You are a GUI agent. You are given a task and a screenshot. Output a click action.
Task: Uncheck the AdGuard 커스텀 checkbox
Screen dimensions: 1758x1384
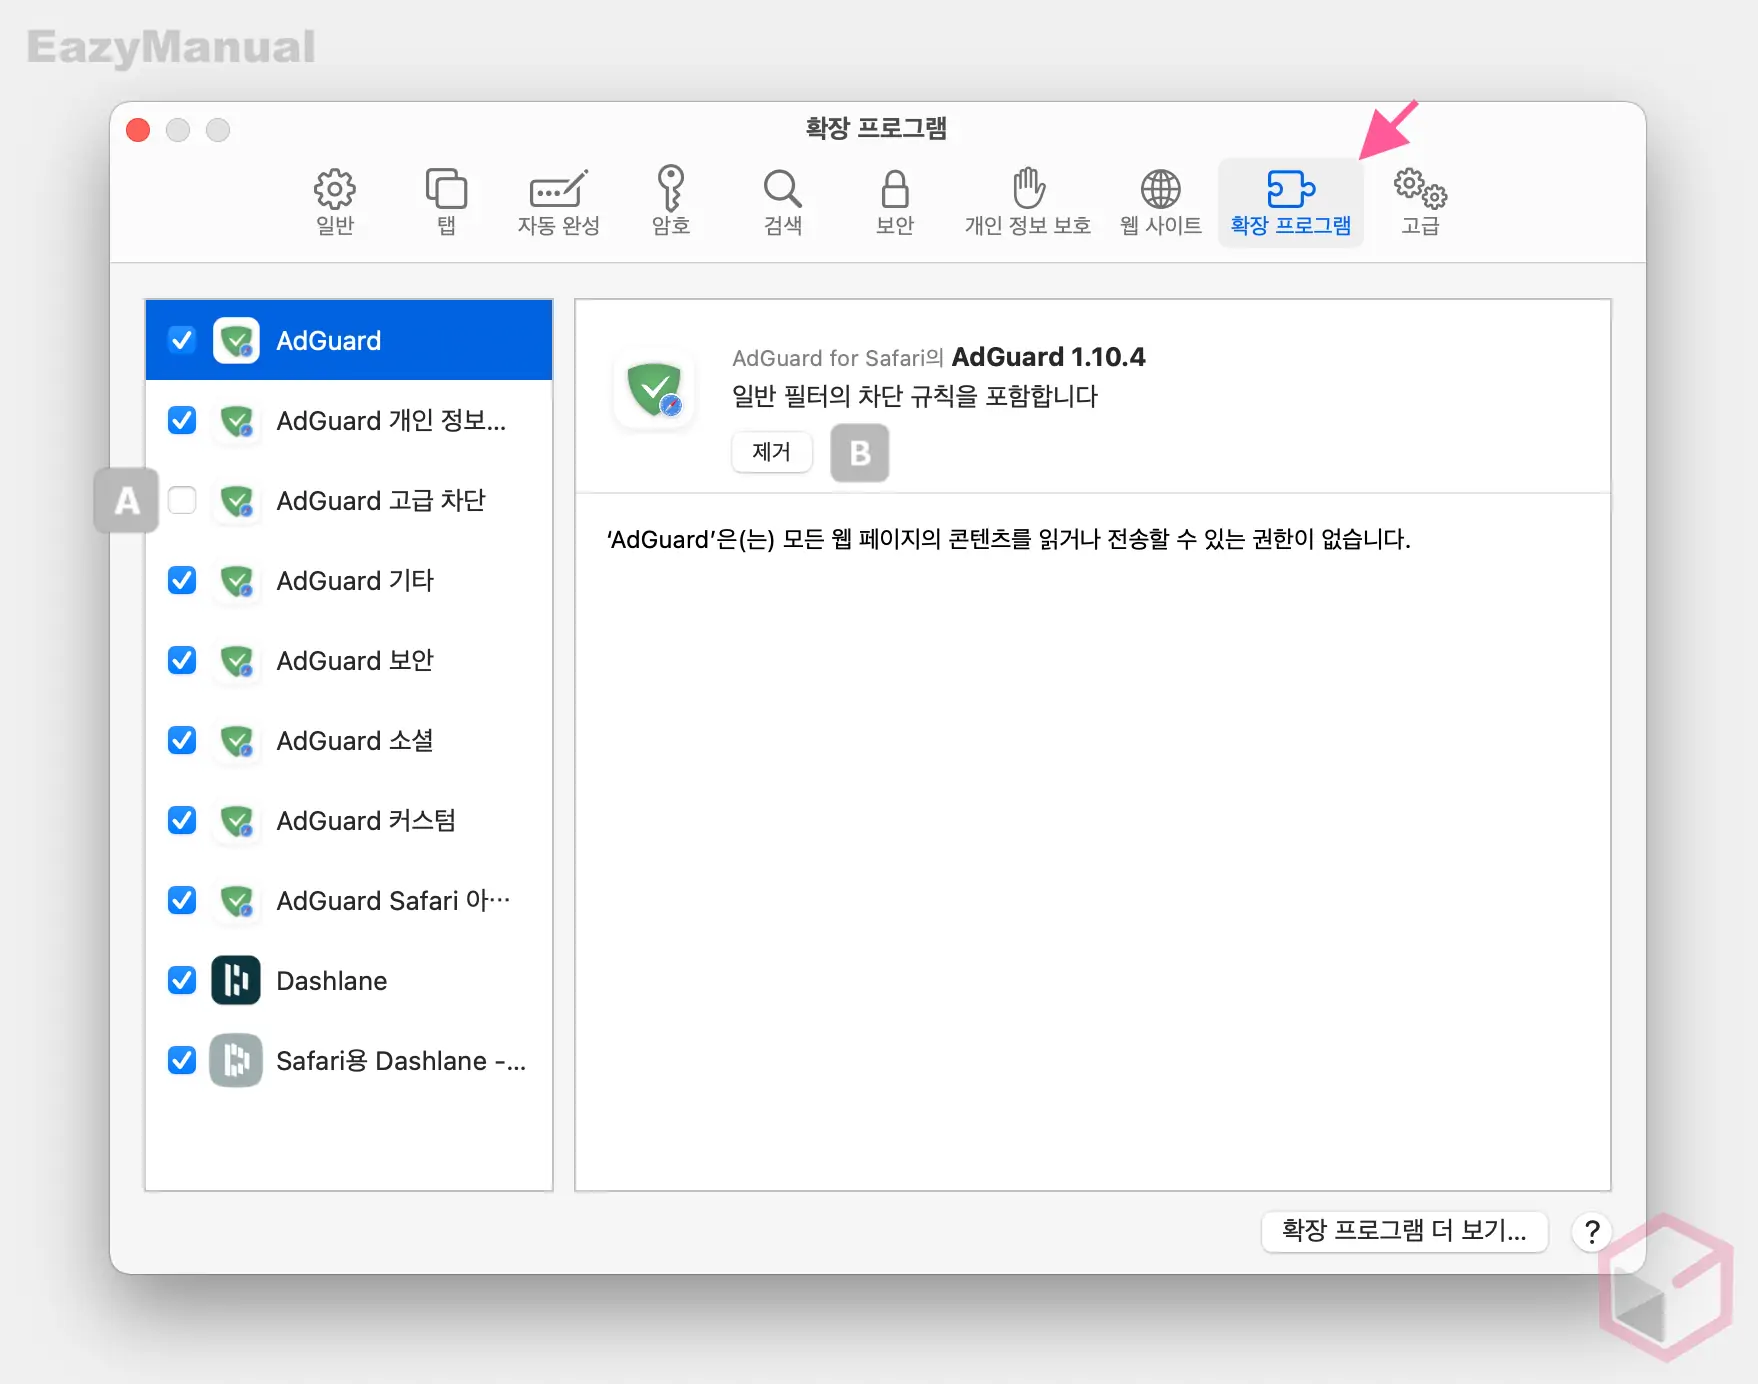pos(182,820)
